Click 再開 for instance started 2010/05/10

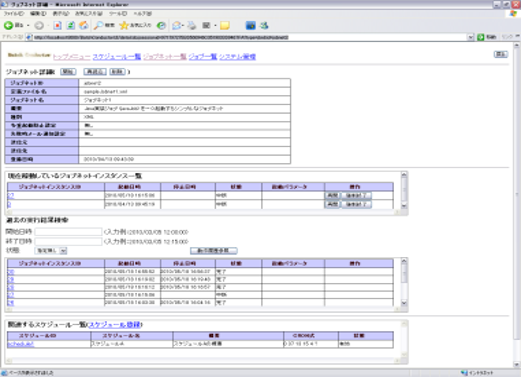click(x=332, y=195)
